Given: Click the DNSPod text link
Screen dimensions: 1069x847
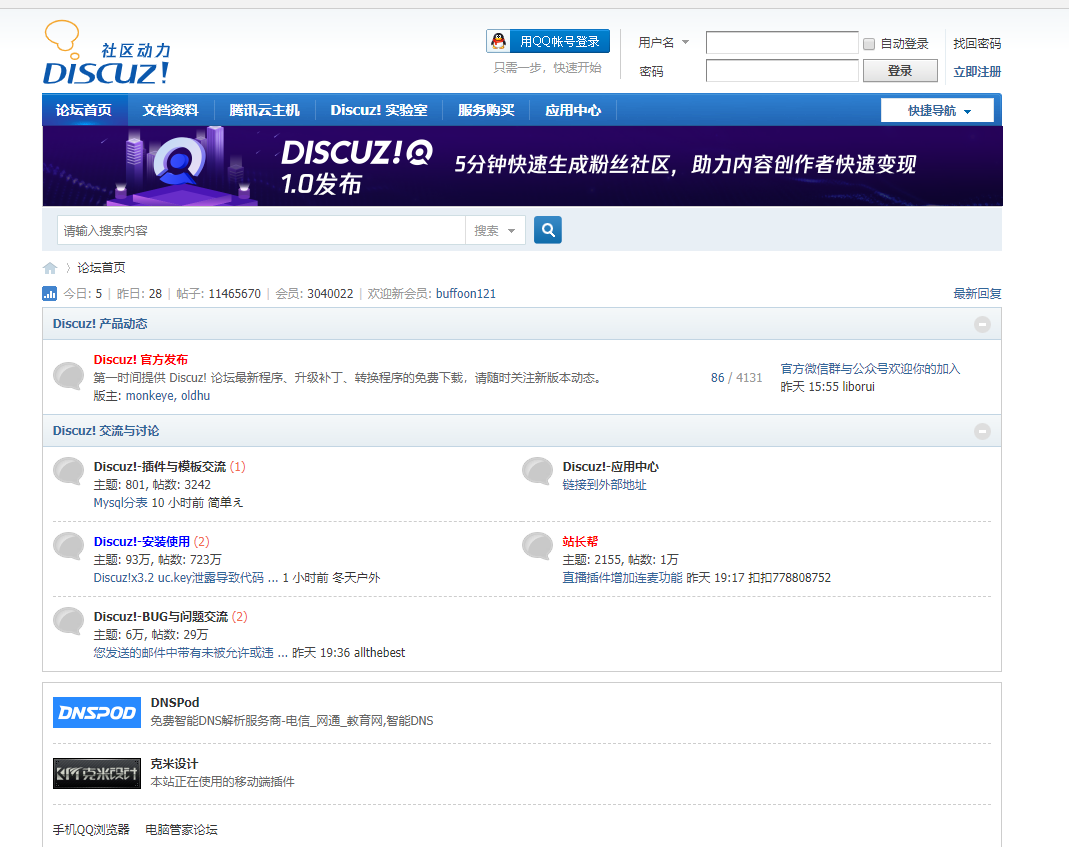Looking at the screenshot, I should (175, 702).
